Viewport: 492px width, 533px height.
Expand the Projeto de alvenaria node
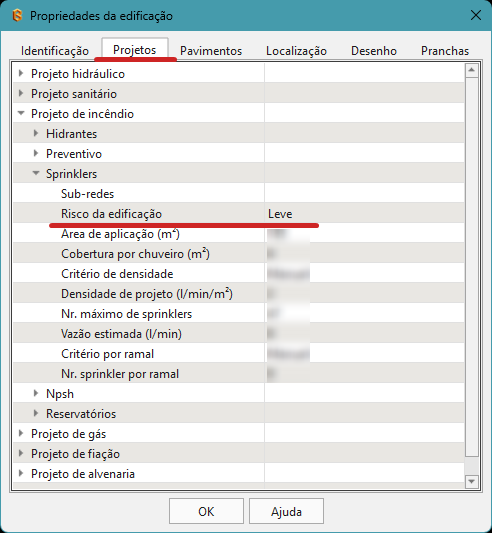click(x=21, y=474)
